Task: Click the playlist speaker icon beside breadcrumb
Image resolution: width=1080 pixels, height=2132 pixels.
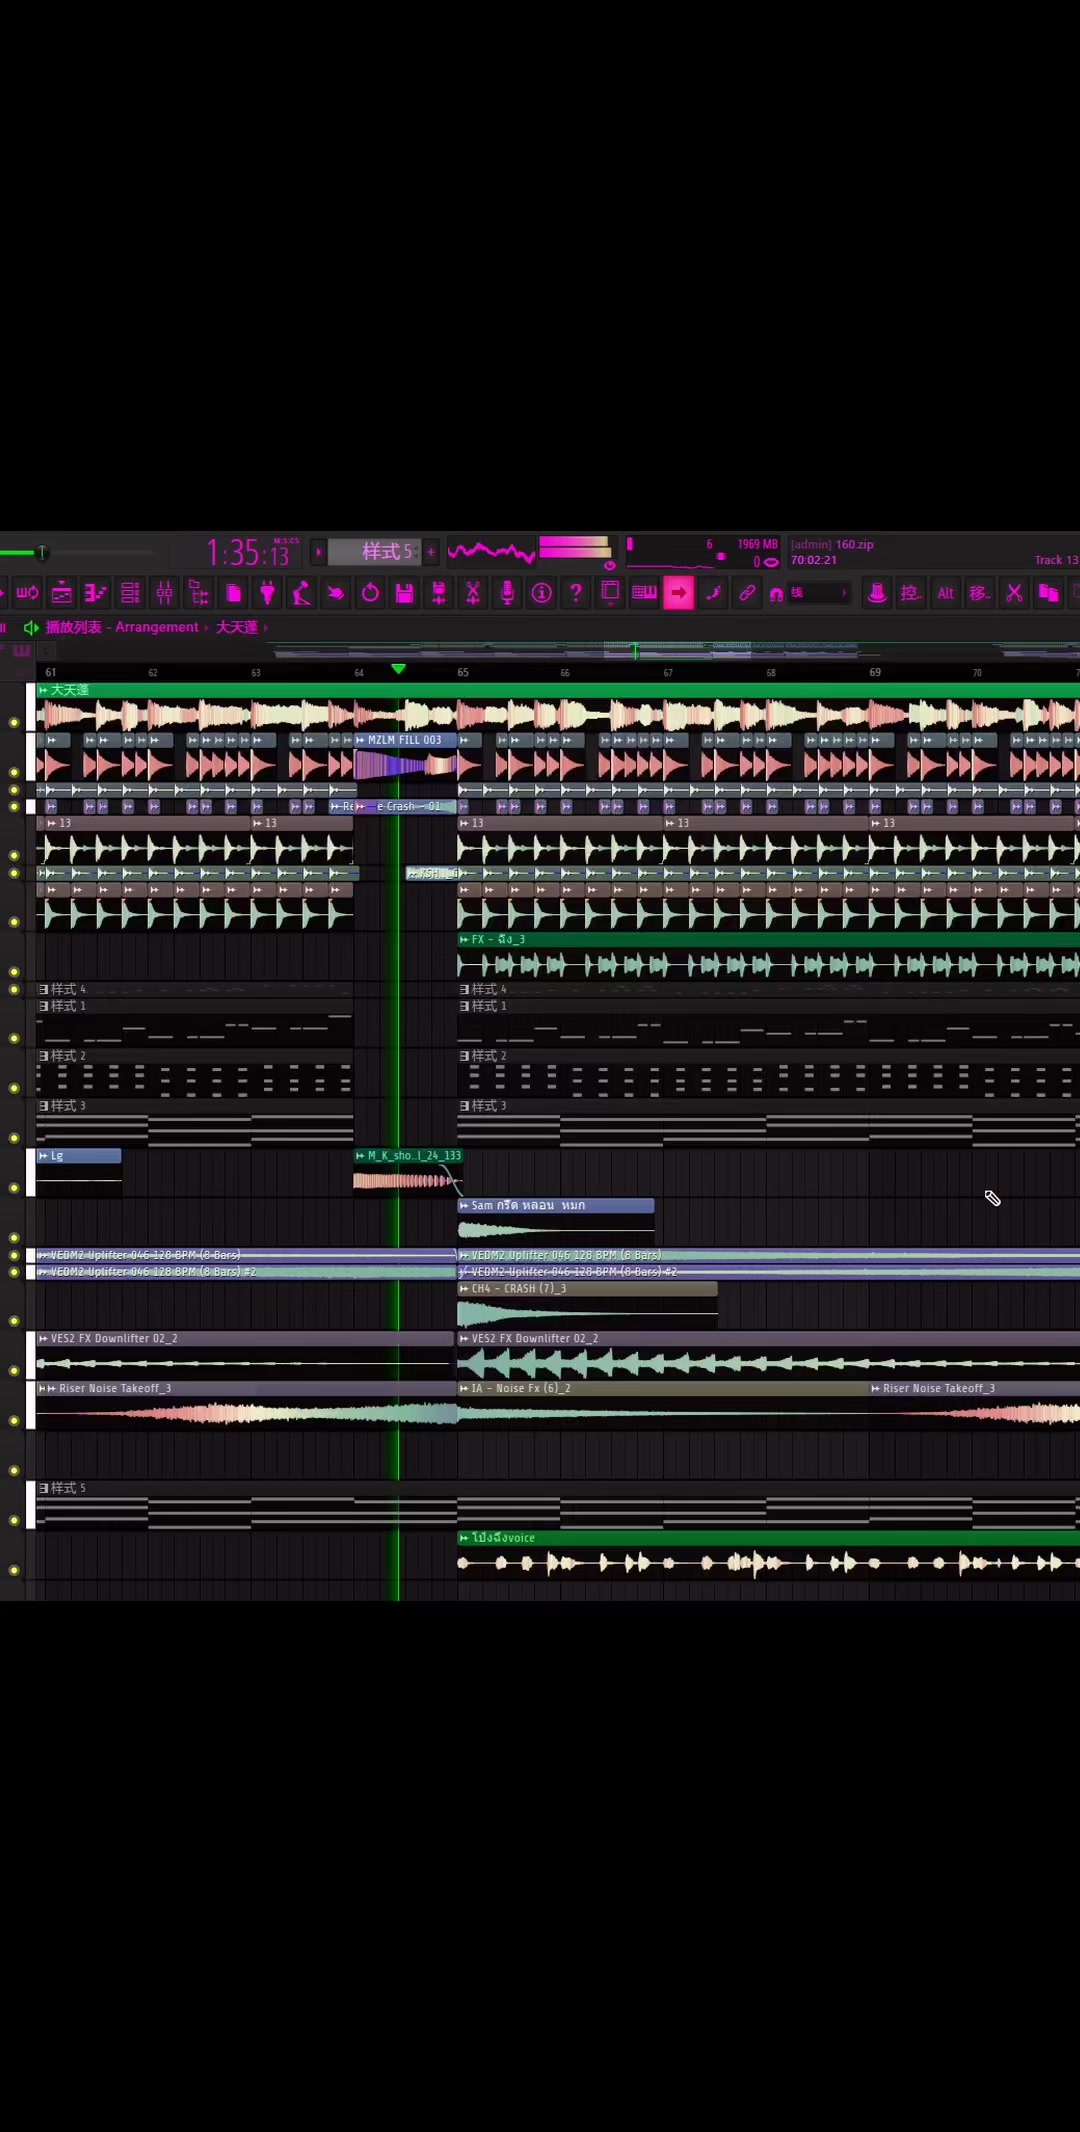Action: (x=30, y=627)
